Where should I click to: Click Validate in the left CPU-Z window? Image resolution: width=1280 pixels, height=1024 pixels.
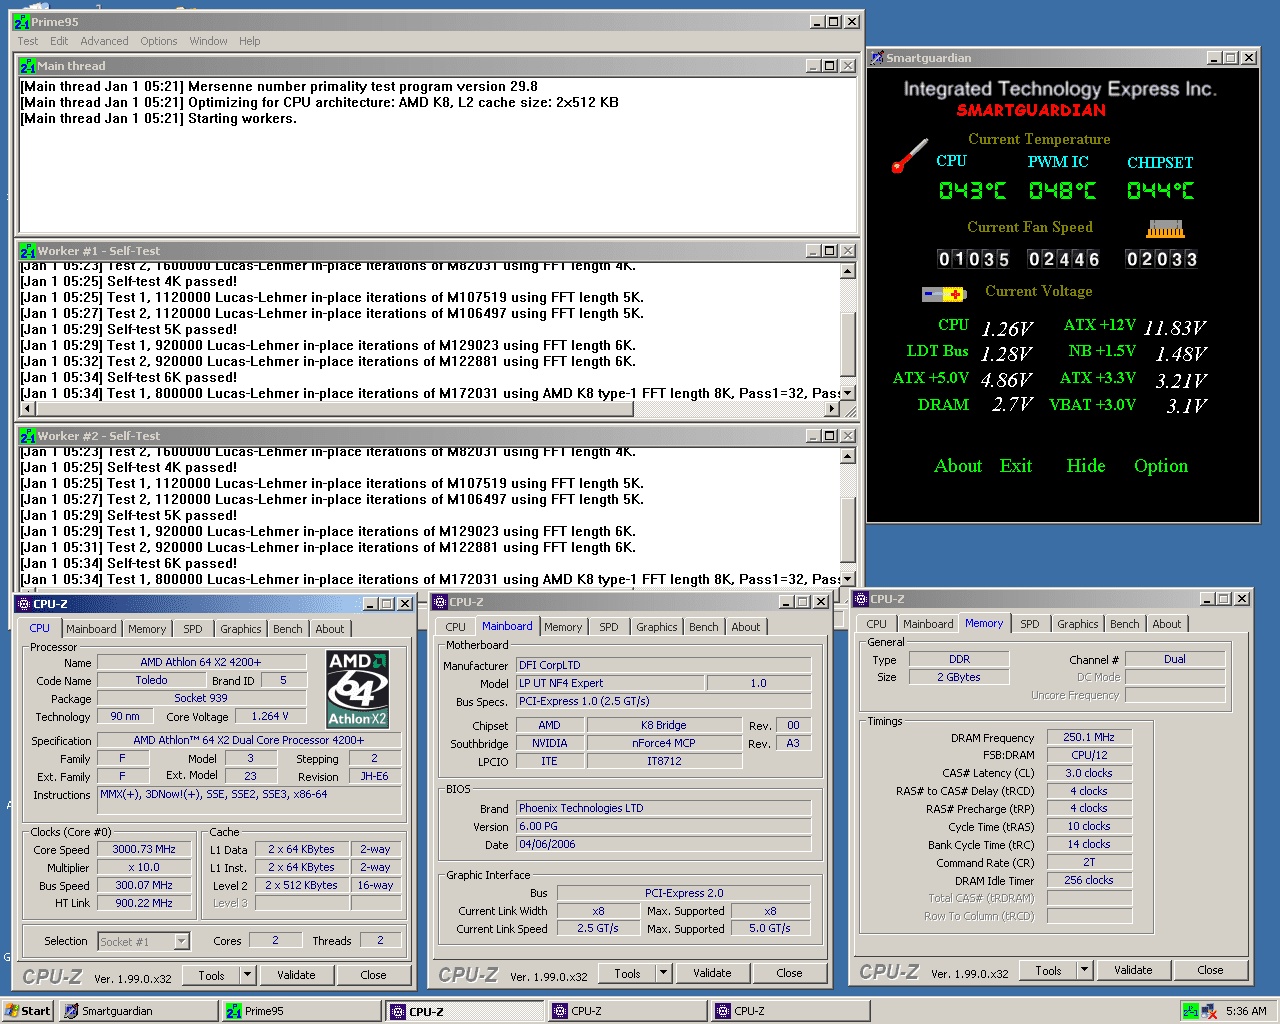pos(296,975)
